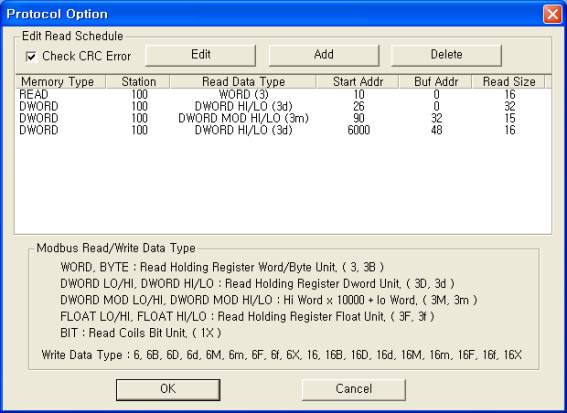The height and width of the screenshot is (413, 567).
Task: Close the Protocol Option dialog
Action: (553, 14)
